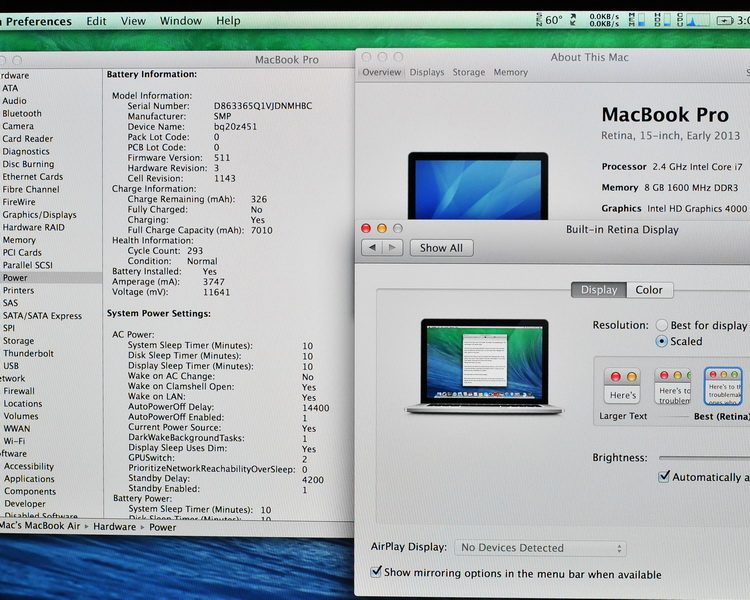Image resolution: width=750 pixels, height=600 pixels.
Task: Click the battery charging icon in menu bar
Action: coord(725,21)
